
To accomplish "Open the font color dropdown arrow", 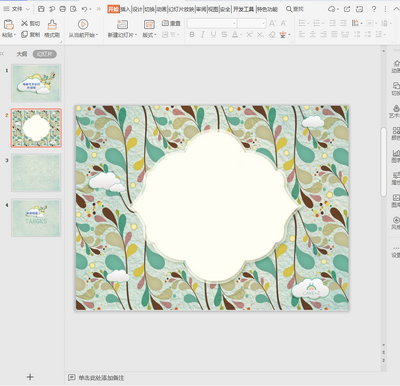I will pyautogui.click(x=241, y=35).
